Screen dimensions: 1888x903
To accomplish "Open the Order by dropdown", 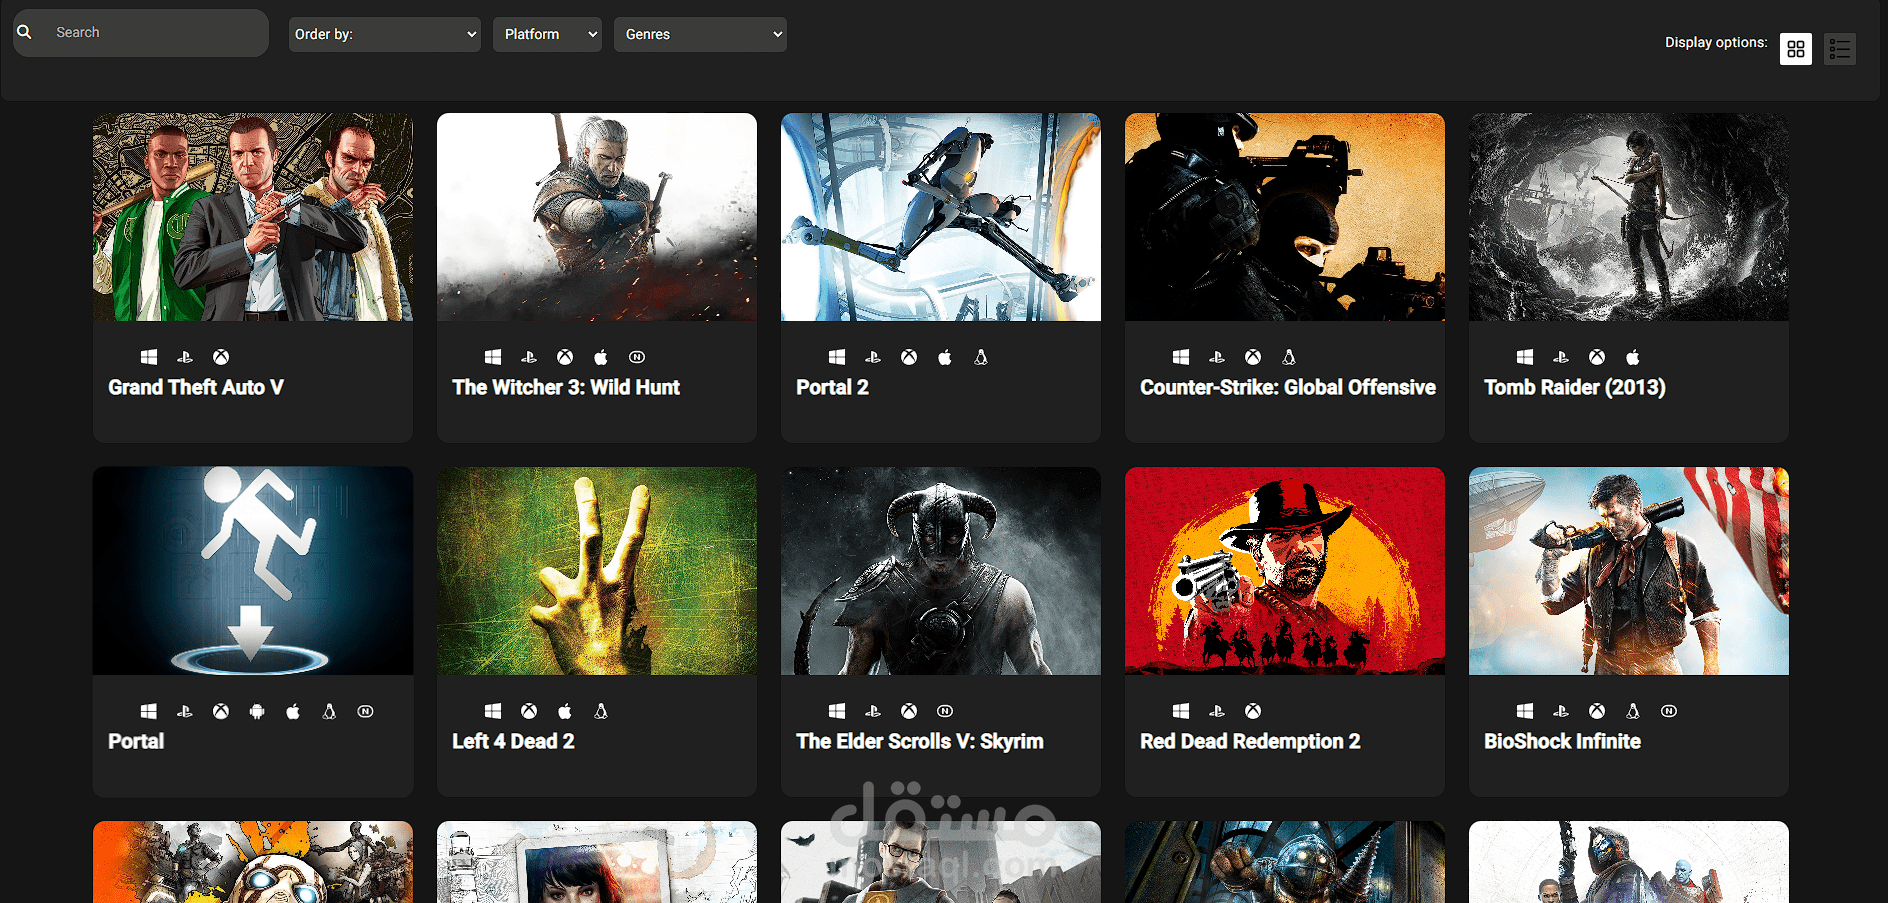I will point(385,34).
